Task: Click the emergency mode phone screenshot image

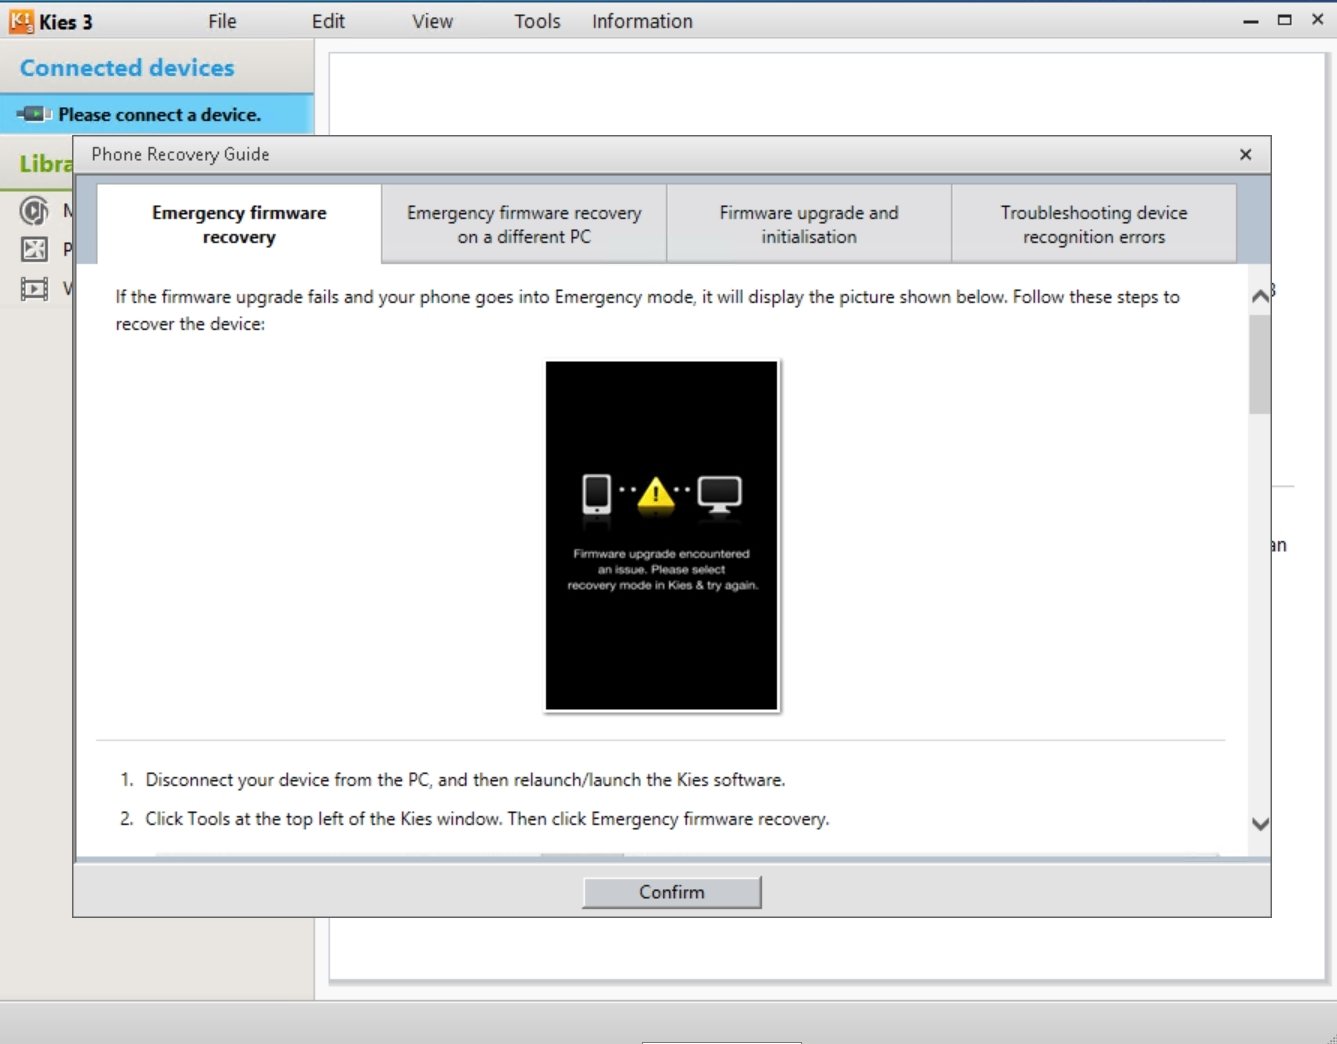Action: (x=661, y=536)
